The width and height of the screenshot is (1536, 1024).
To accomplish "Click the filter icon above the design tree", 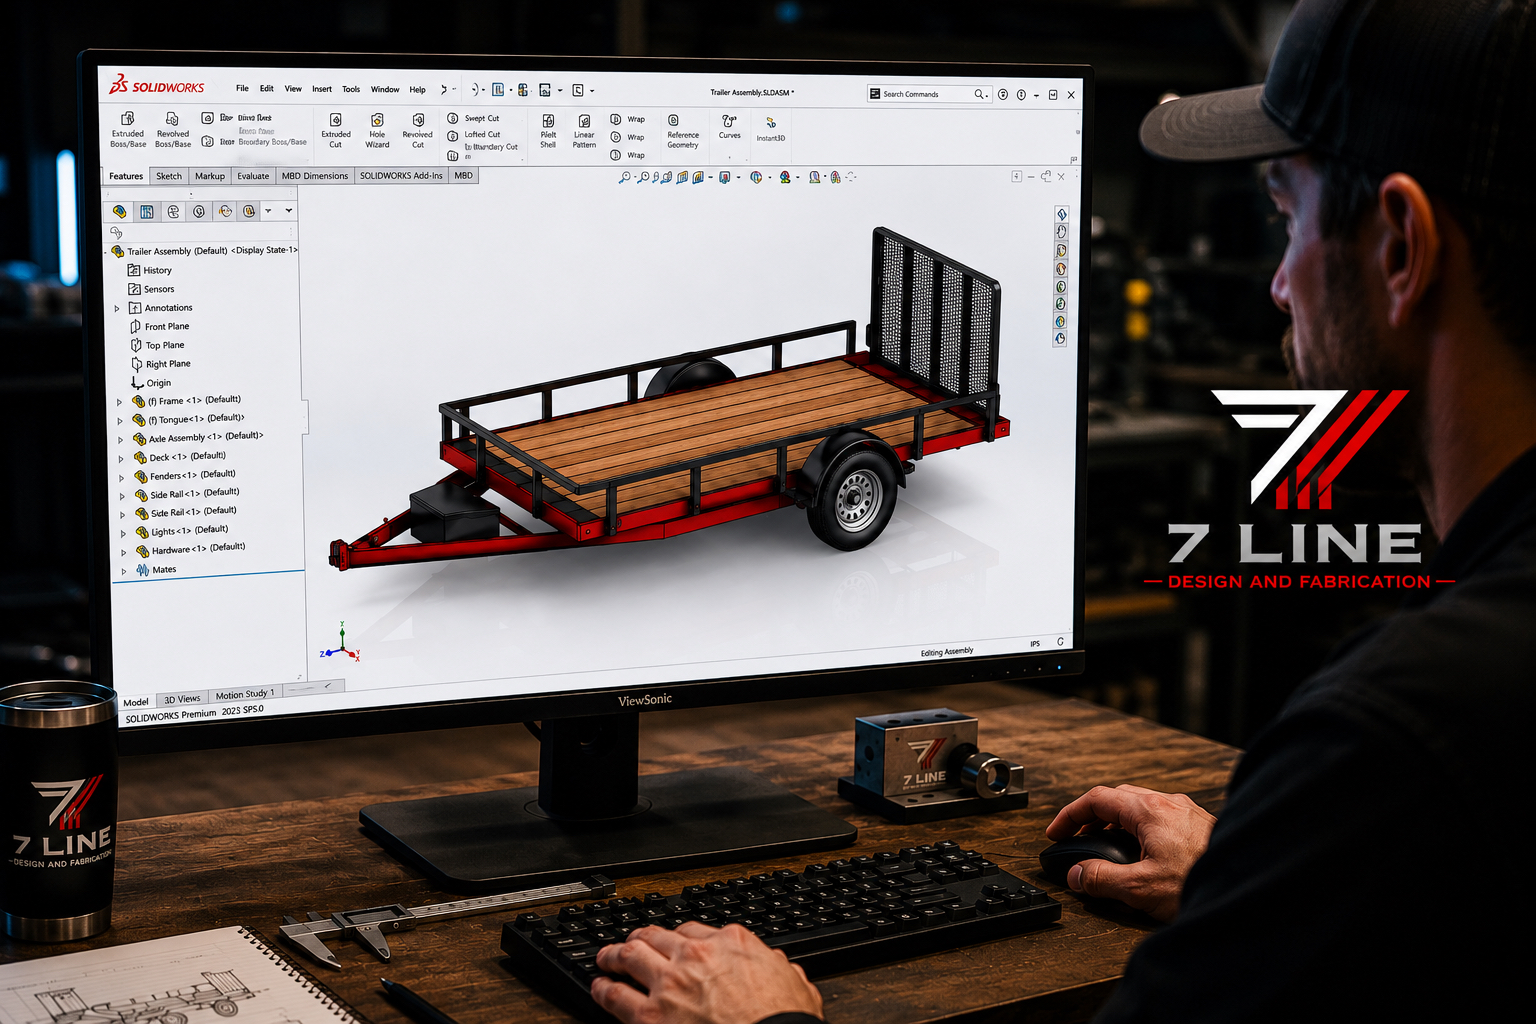I will pyautogui.click(x=117, y=232).
